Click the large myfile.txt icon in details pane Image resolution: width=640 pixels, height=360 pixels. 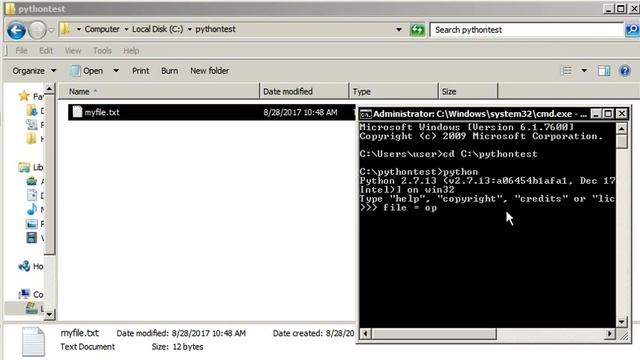(33, 341)
